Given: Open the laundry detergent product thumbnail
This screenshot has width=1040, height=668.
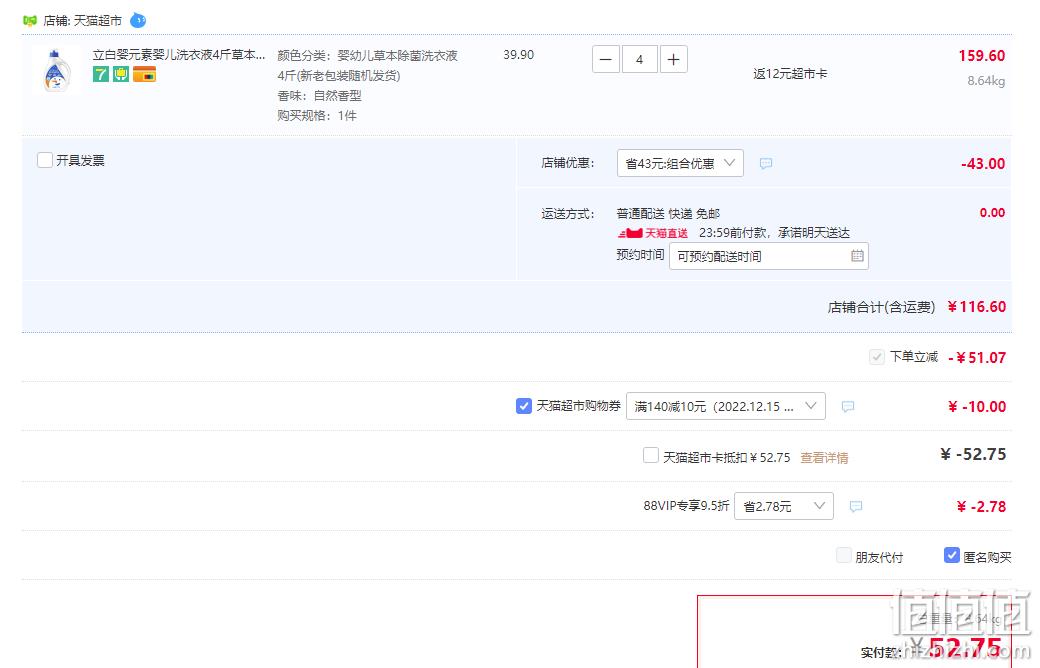Looking at the screenshot, I should tap(57, 70).
